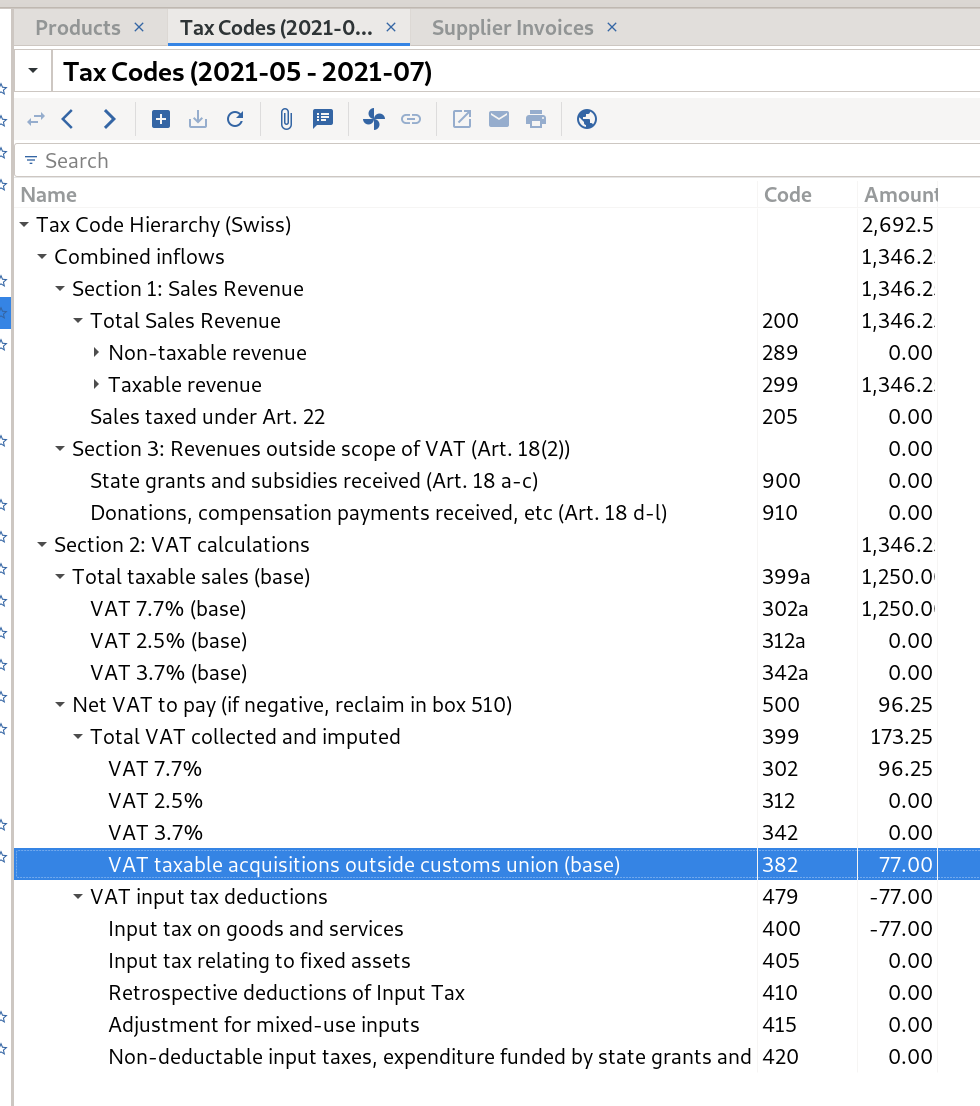Launch action via pinwheel icon
The height and width of the screenshot is (1106, 980).
374,119
